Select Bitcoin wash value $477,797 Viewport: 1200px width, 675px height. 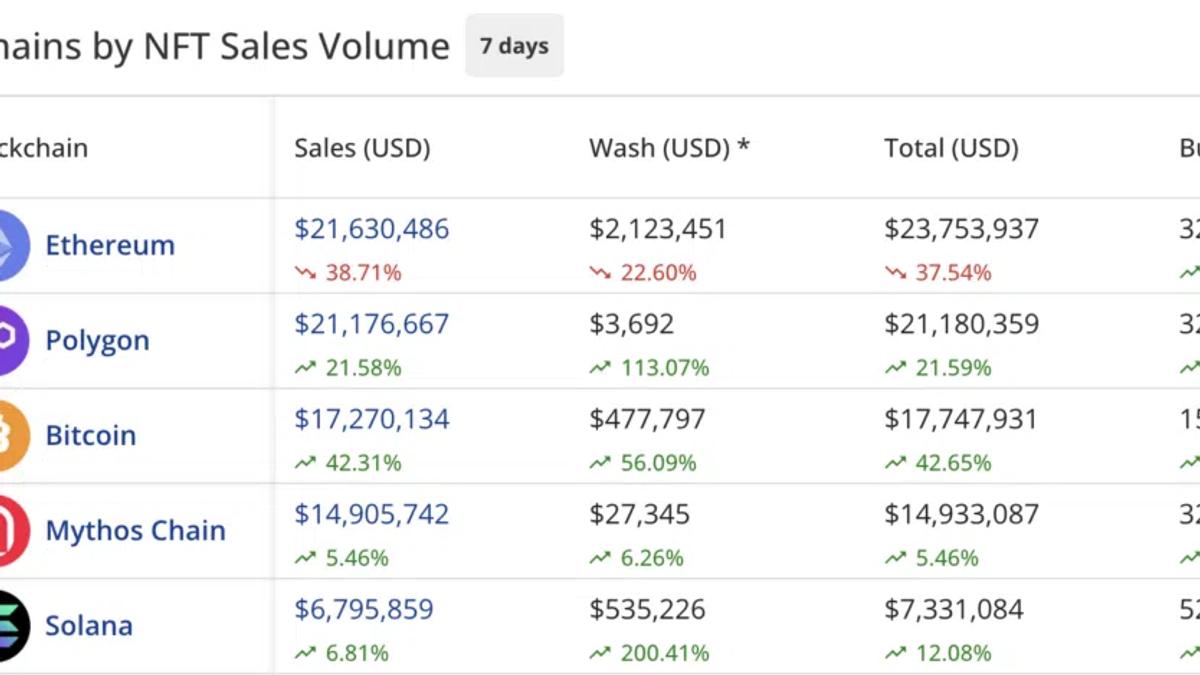point(647,419)
